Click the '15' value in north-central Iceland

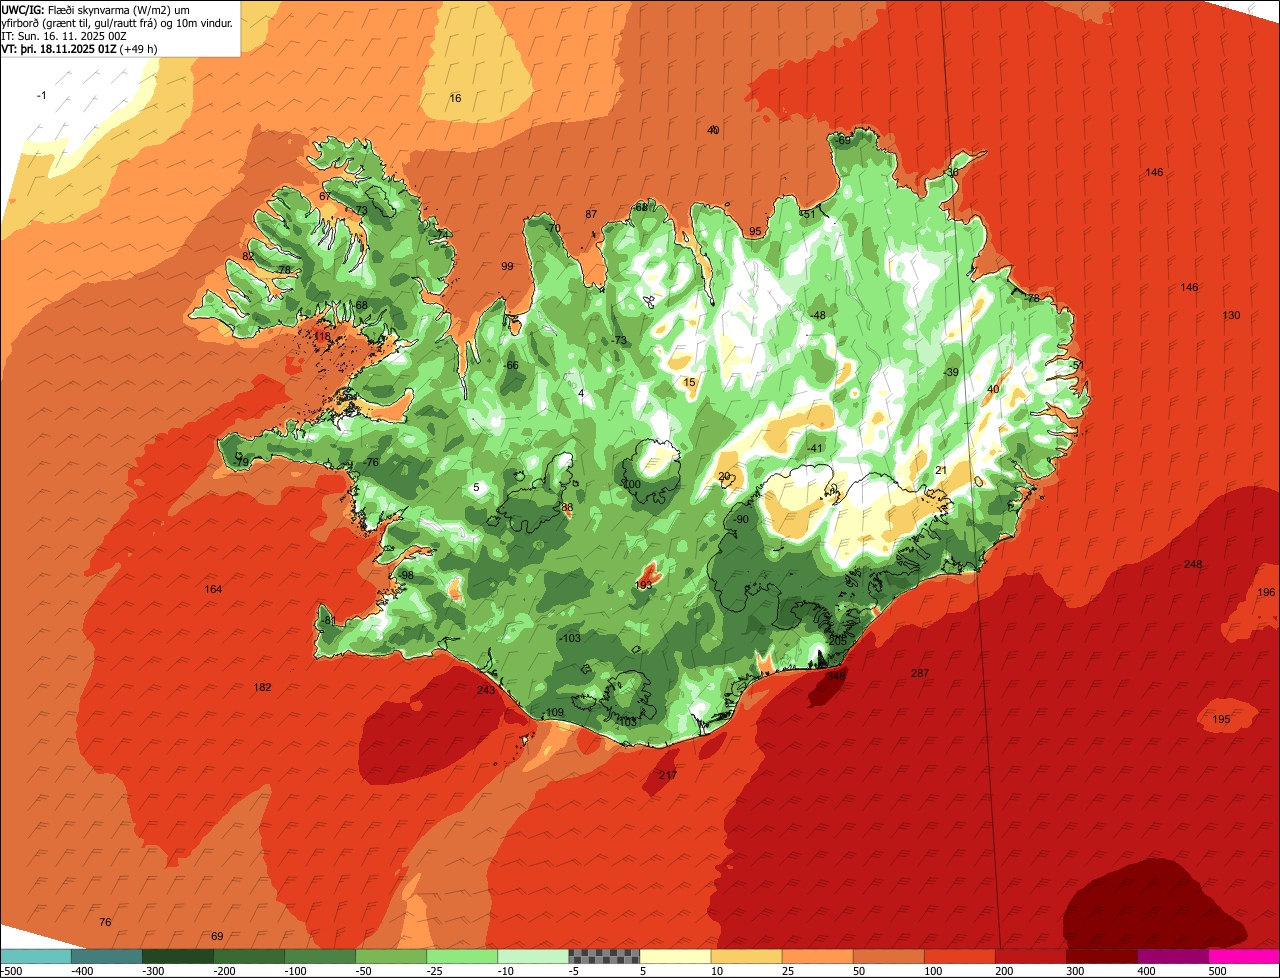pyautogui.click(x=689, y=383)
